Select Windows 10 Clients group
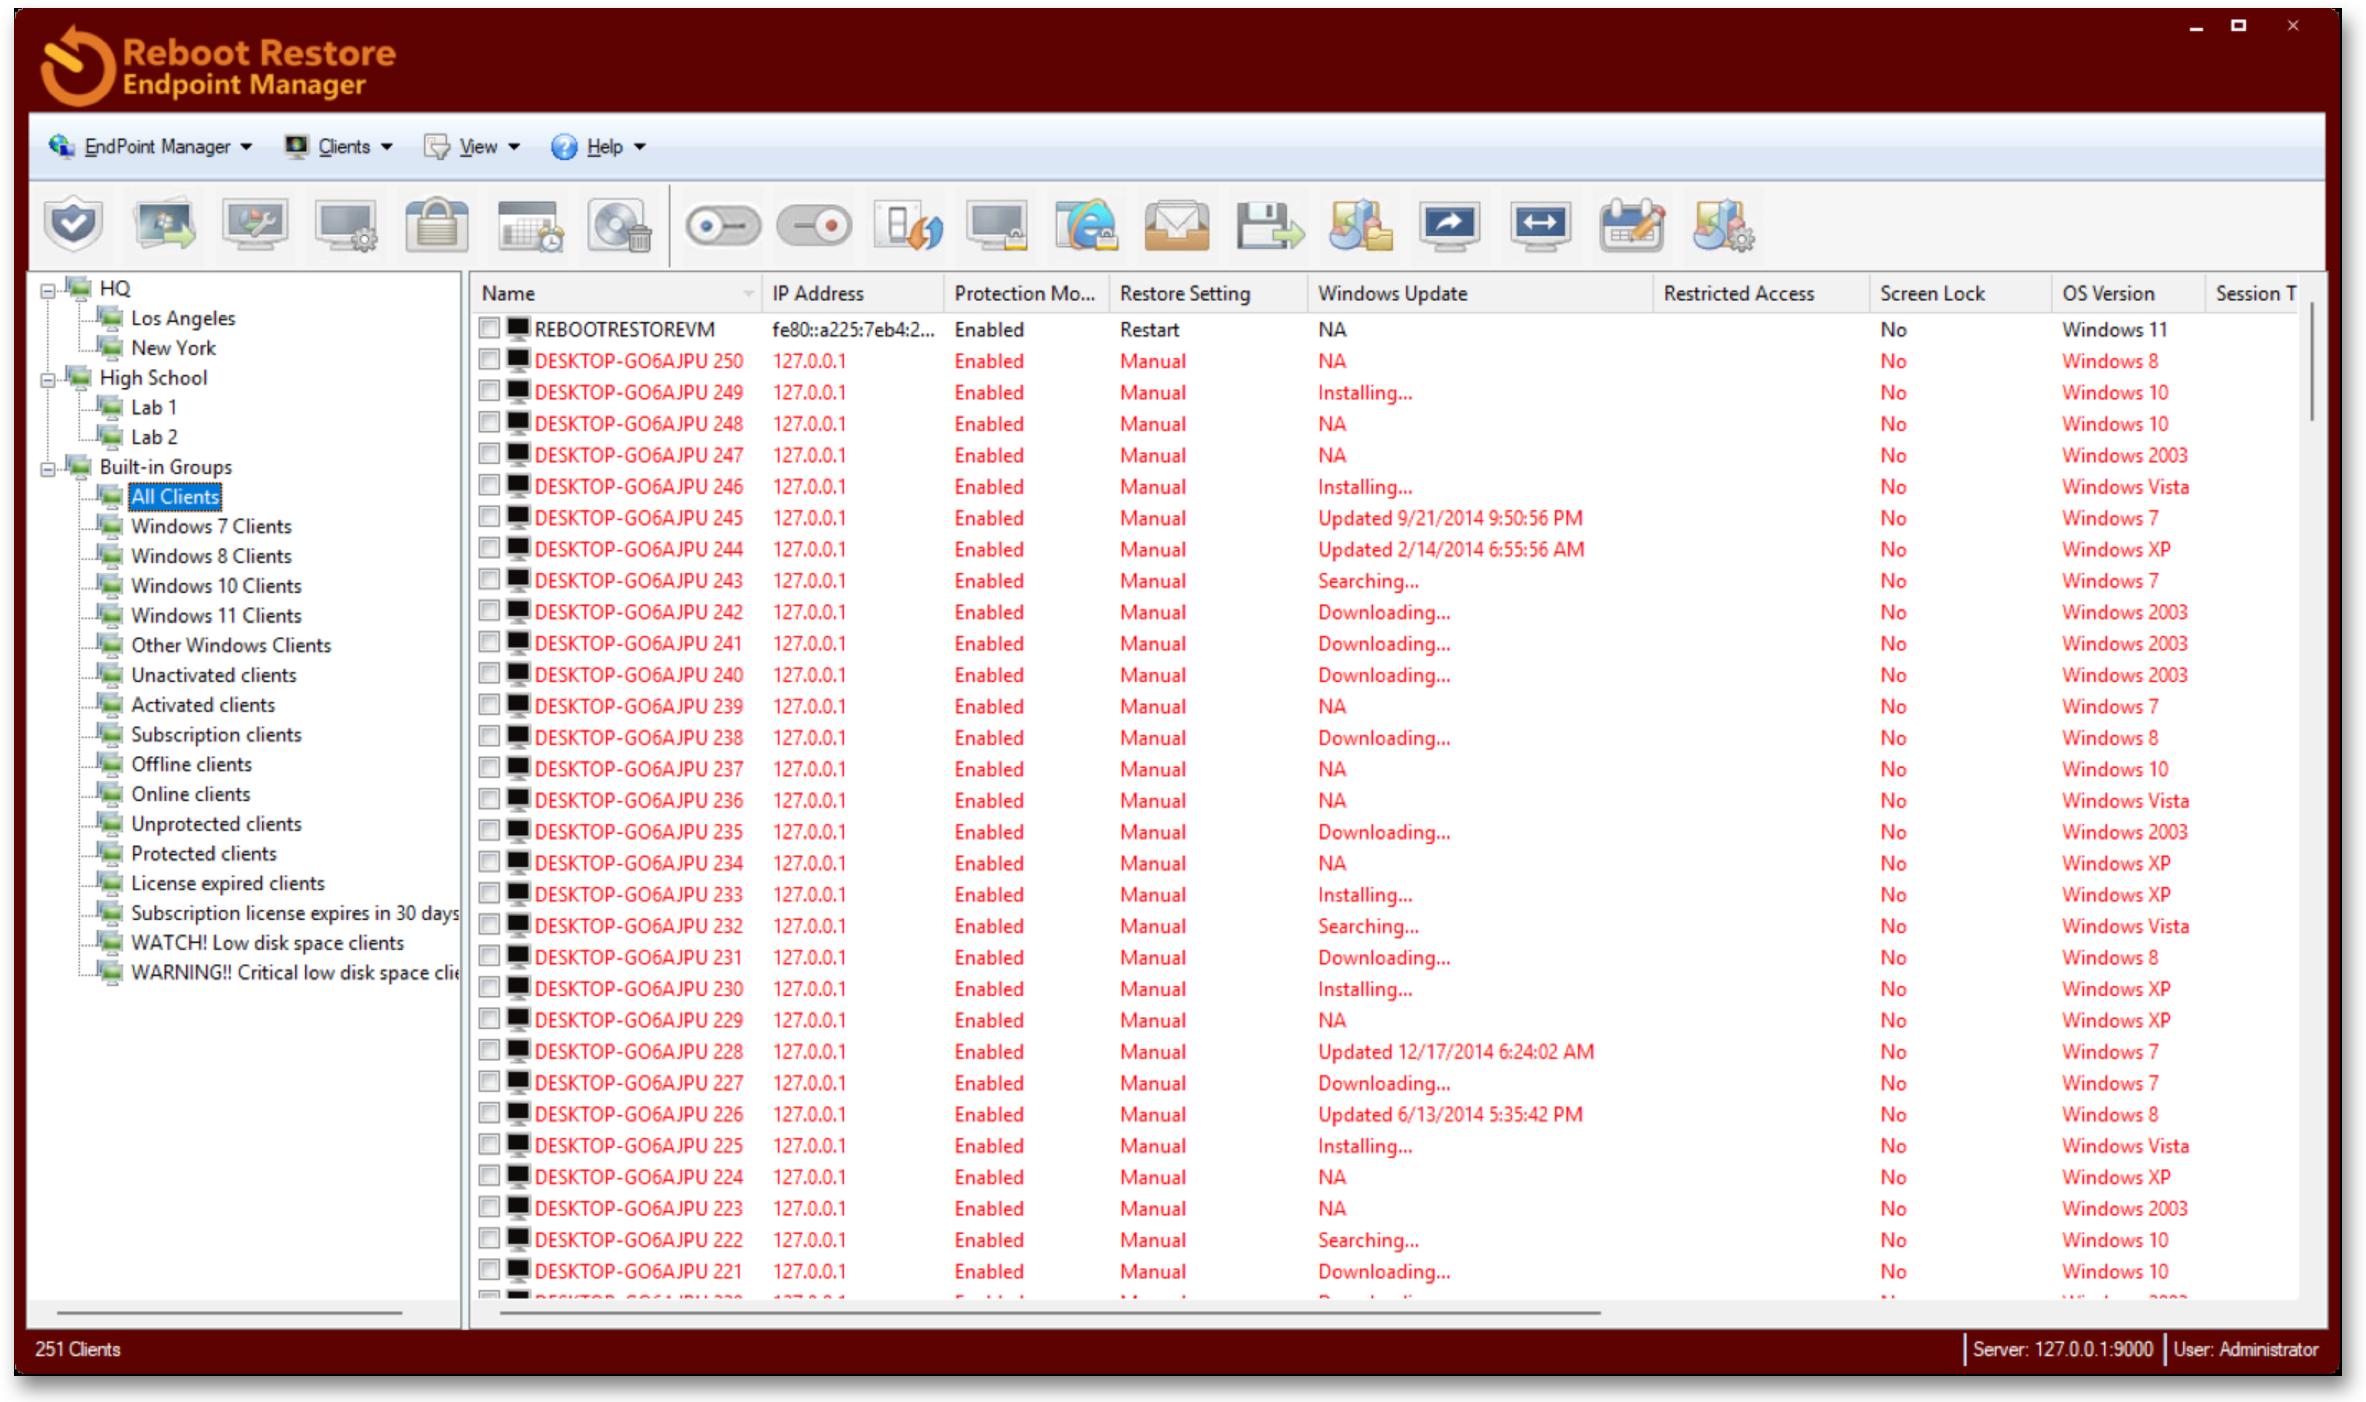The width and height of the screenshot is (2366, 1402). (x=216, y=586)
